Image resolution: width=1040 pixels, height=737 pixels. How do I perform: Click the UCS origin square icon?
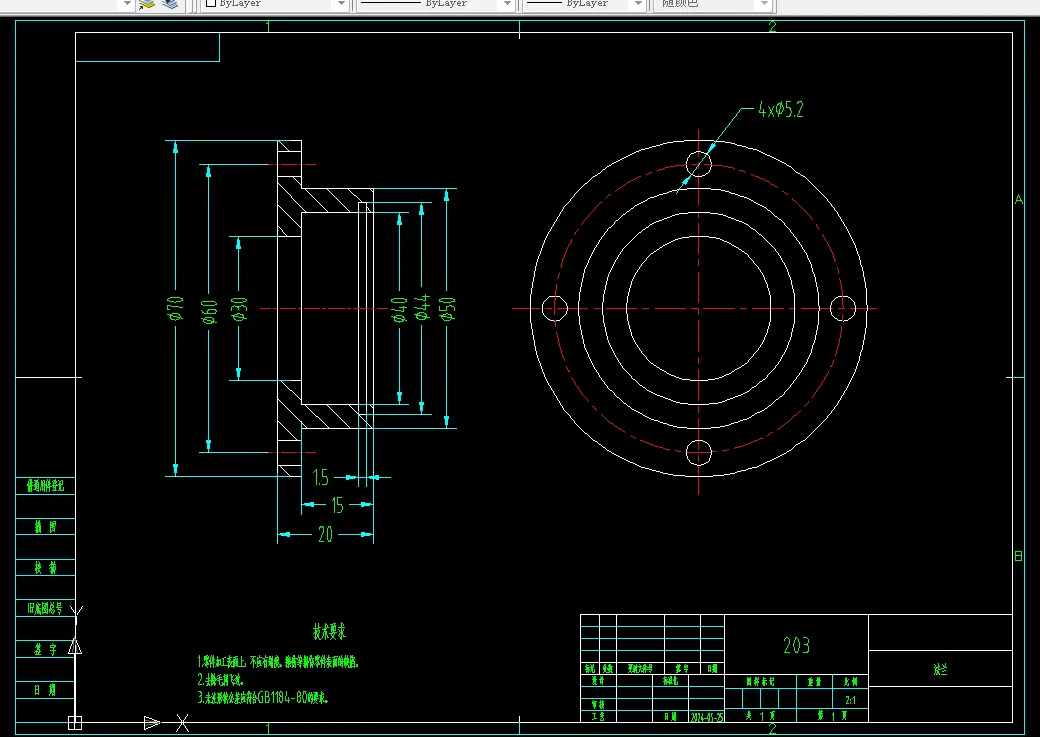pyautogui.click(x=75, y=722)
